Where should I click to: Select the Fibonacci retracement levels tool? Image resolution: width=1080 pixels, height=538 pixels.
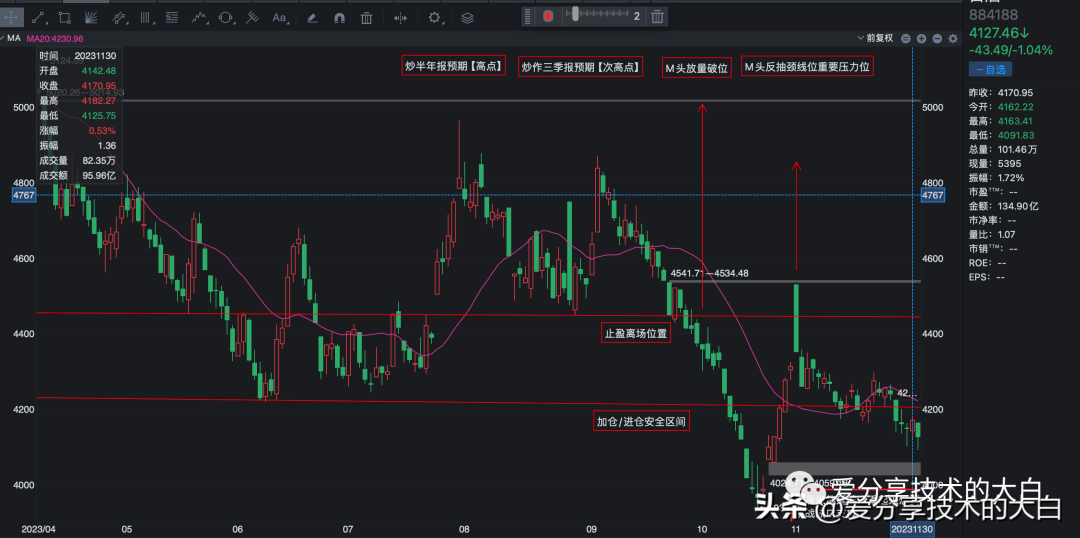[172, 18]
